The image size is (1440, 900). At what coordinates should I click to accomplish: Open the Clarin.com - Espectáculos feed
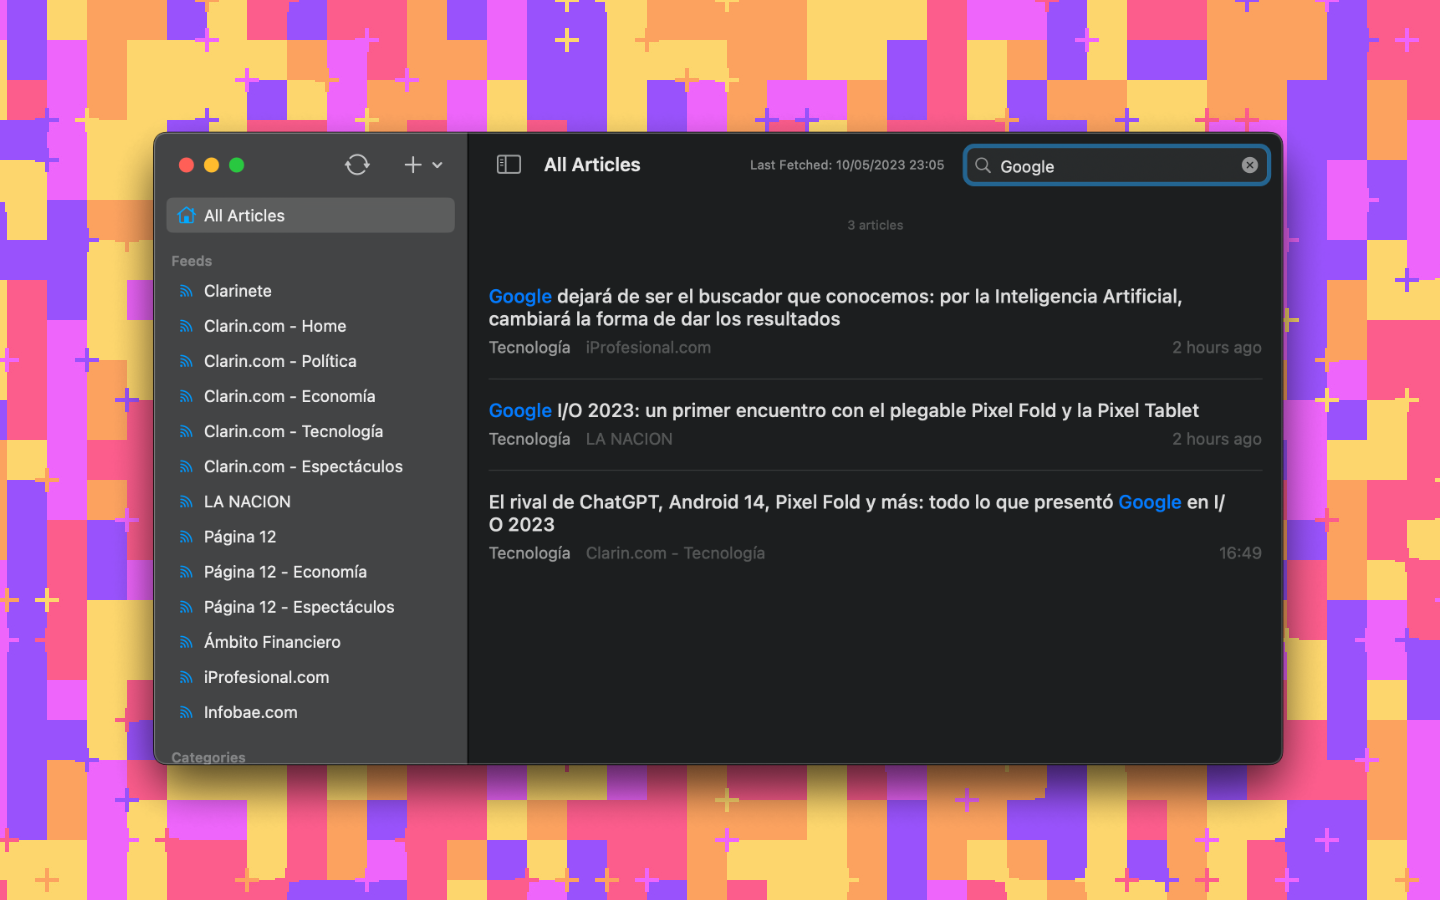(310, 466)
